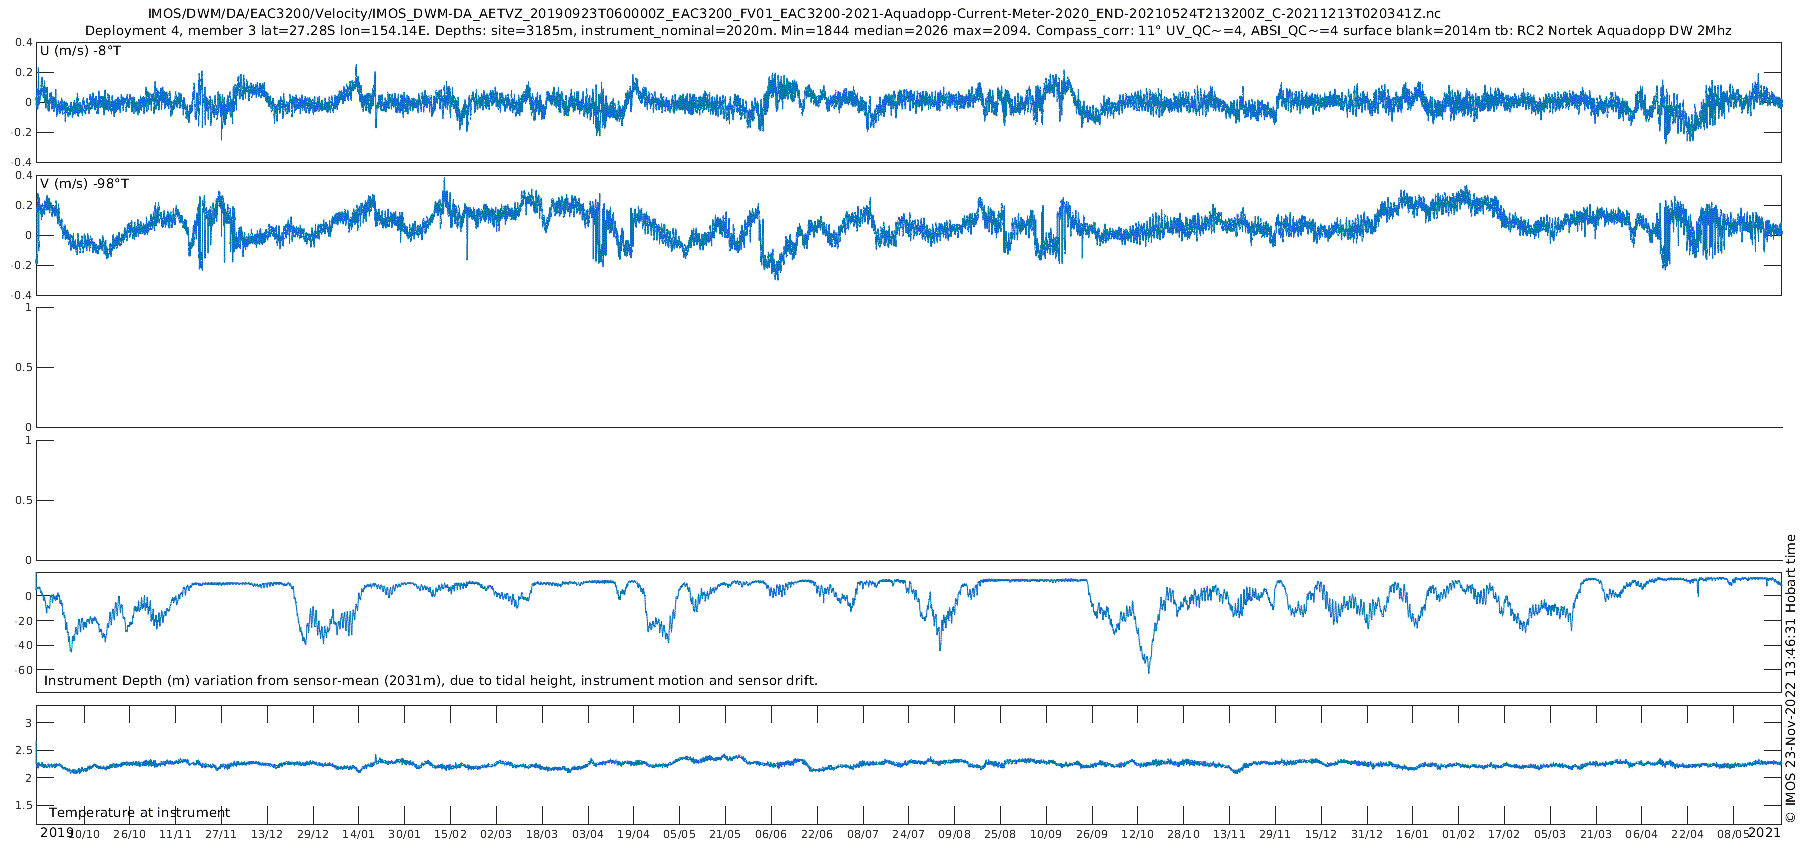The image size is (1800, 850).
Task: Click the '2021' year label on time axis
Action: (x=1765, y=832)
